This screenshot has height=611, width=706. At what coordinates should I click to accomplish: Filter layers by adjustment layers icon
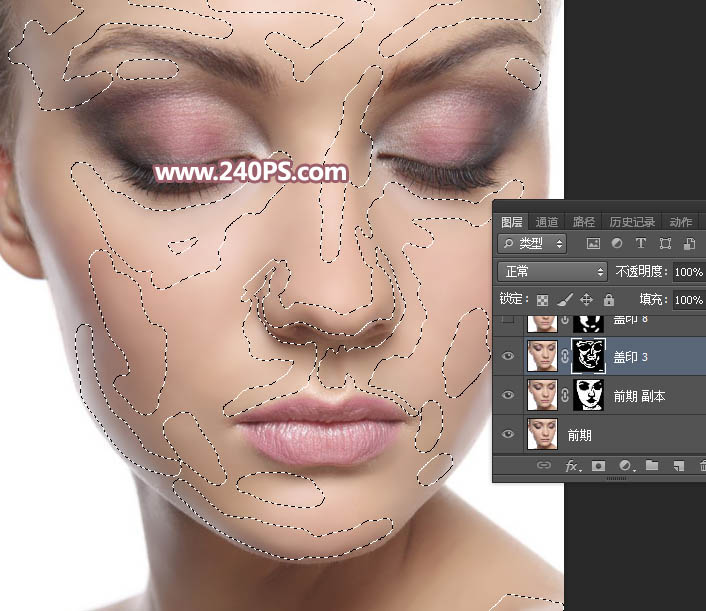point(617,244)
